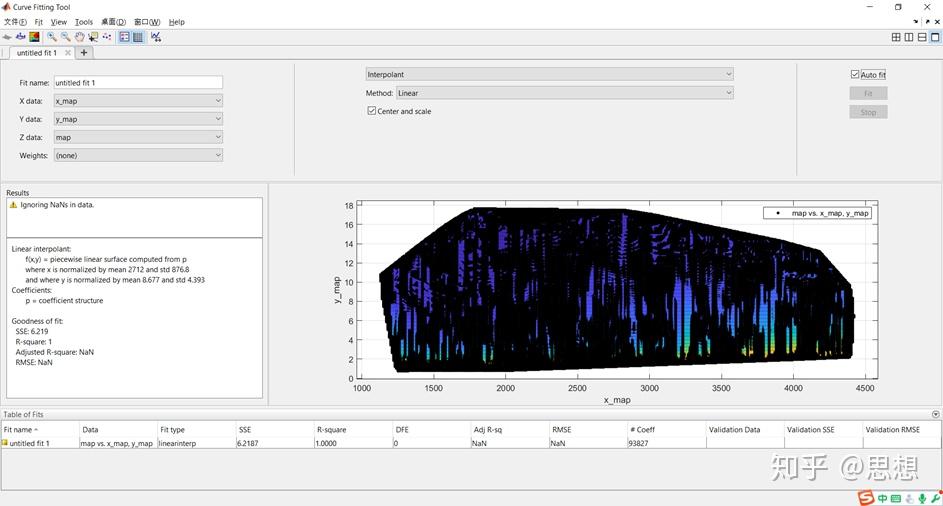Screen dimensions: 943x506
Task: Expand the Interpolant fit type dropdown
Action: pyautogui.click(x=548, y=74)
